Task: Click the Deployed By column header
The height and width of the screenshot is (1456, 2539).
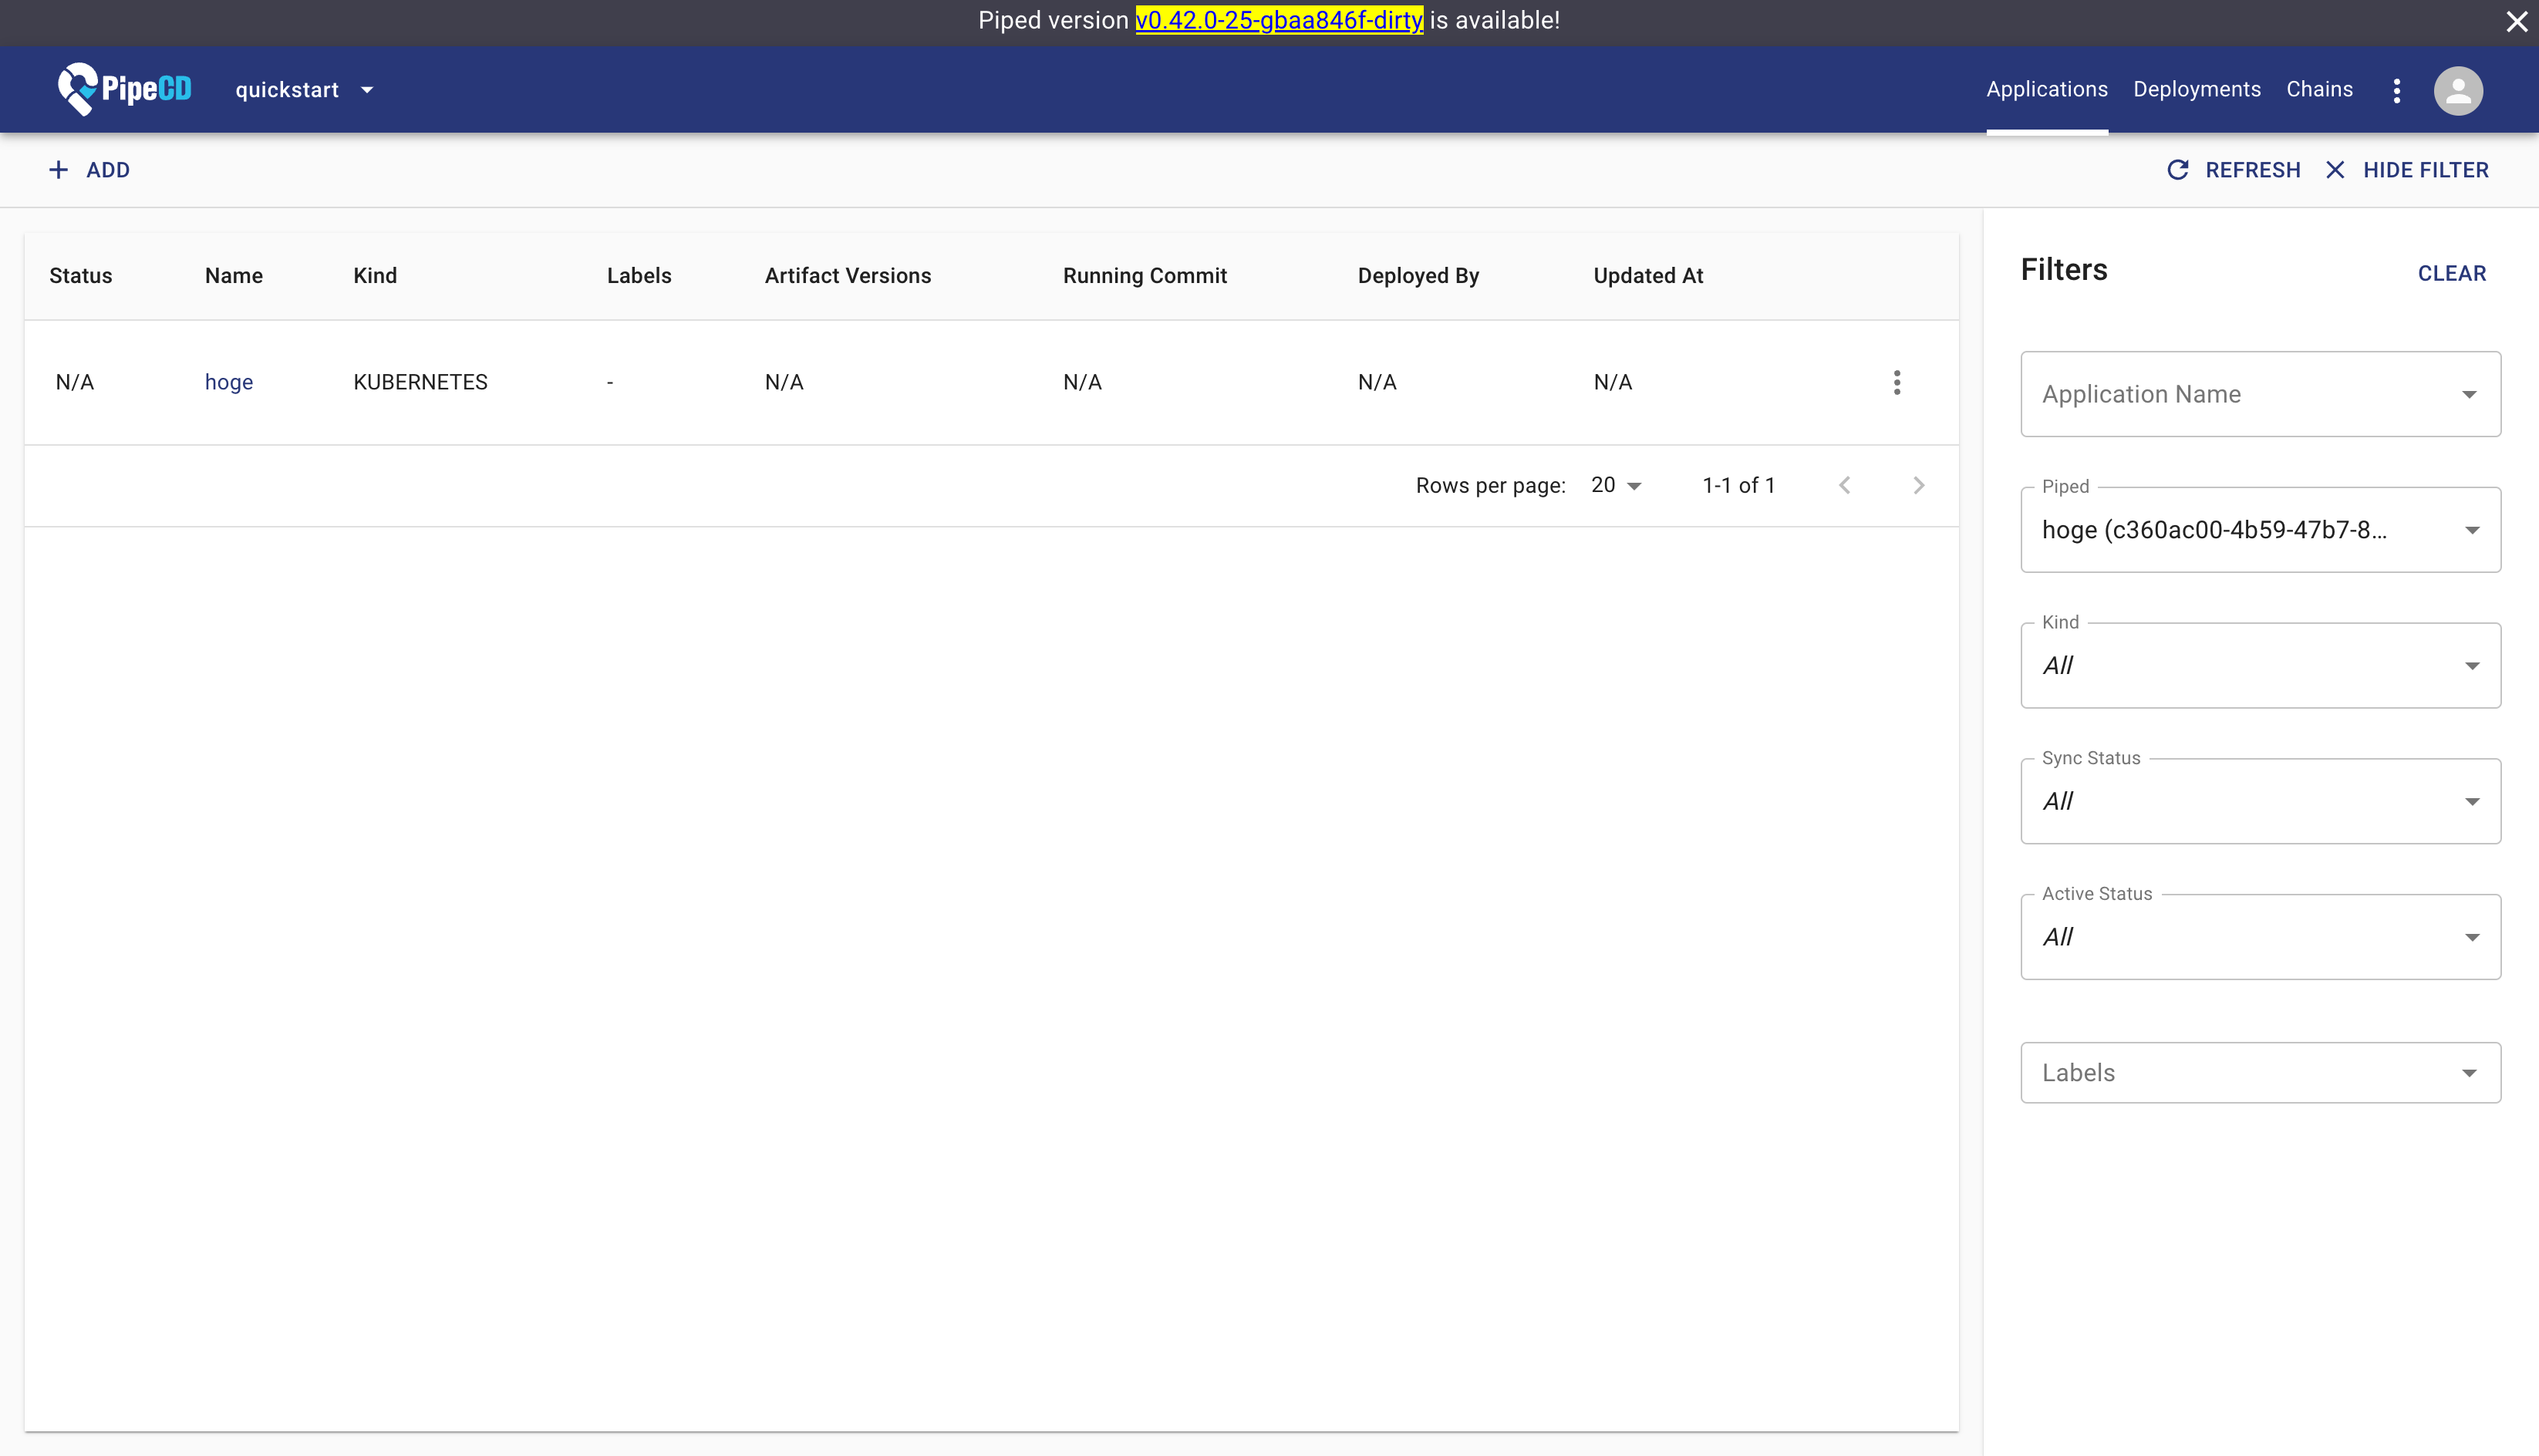Action: tap(1418, 276)
